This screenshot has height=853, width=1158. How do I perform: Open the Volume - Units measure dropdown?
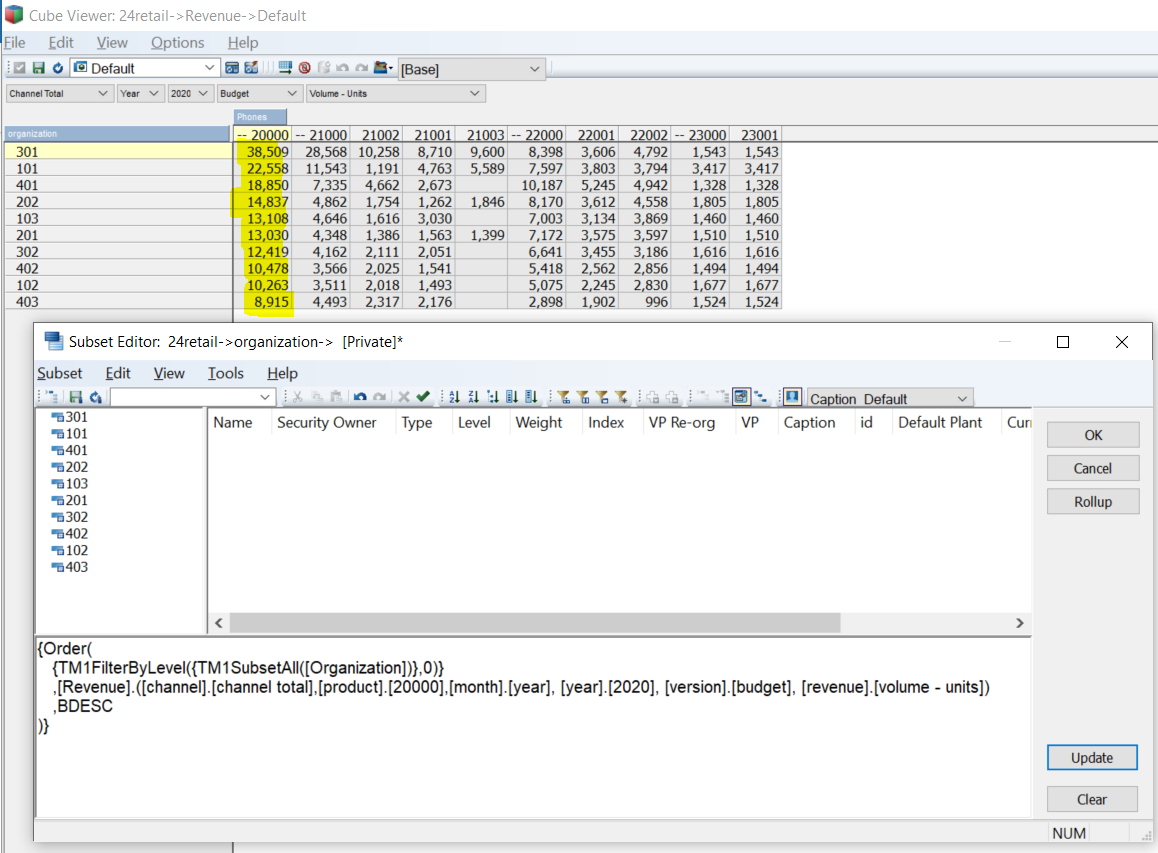click(x=475, y=93)
